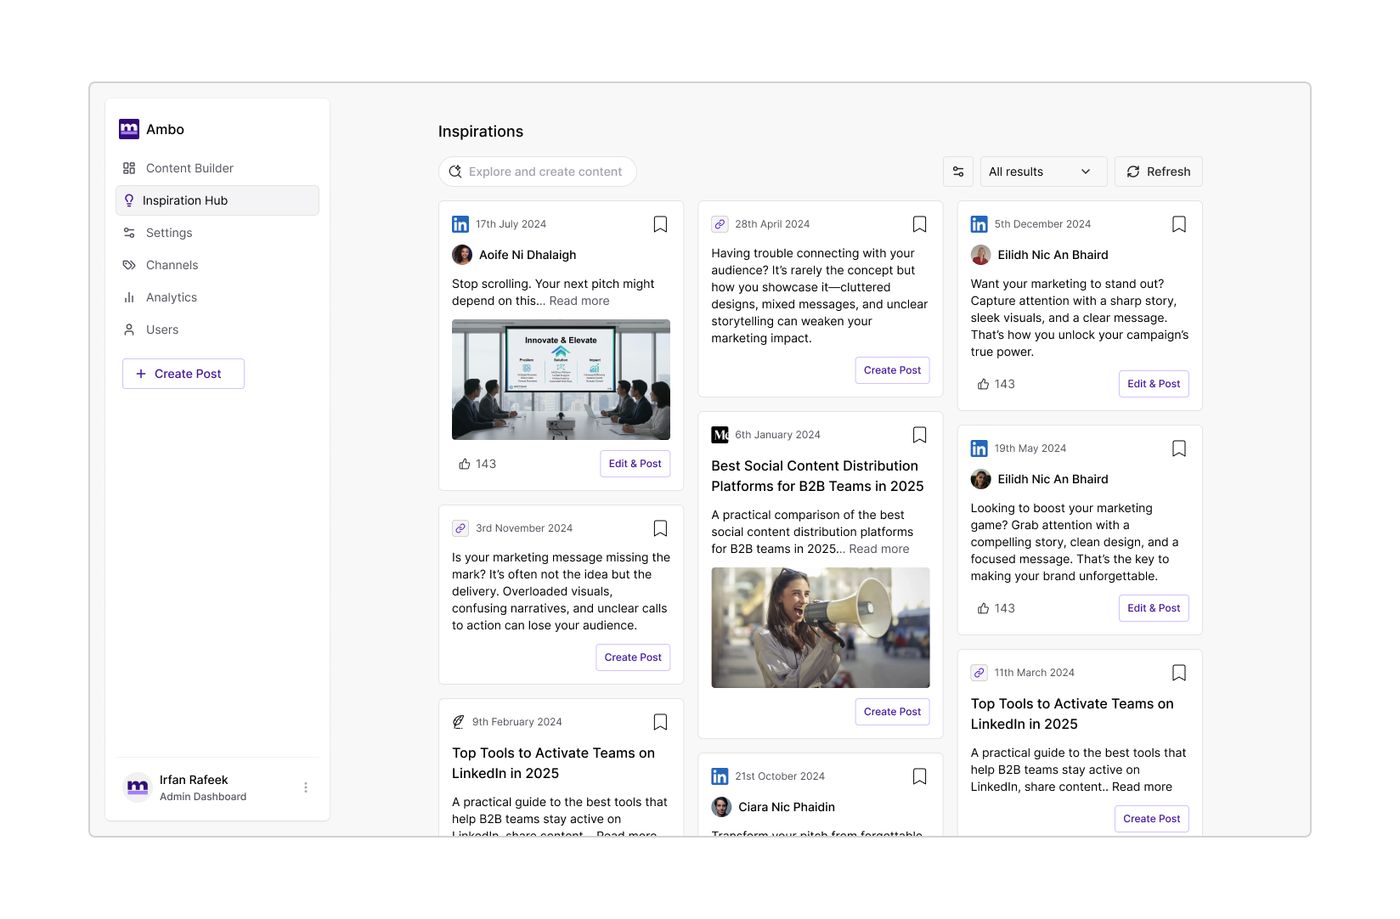Click the Best Social Content Distribution Platforms title
The height and width of the screenshot is (919, 1400).
click(818, 476)
